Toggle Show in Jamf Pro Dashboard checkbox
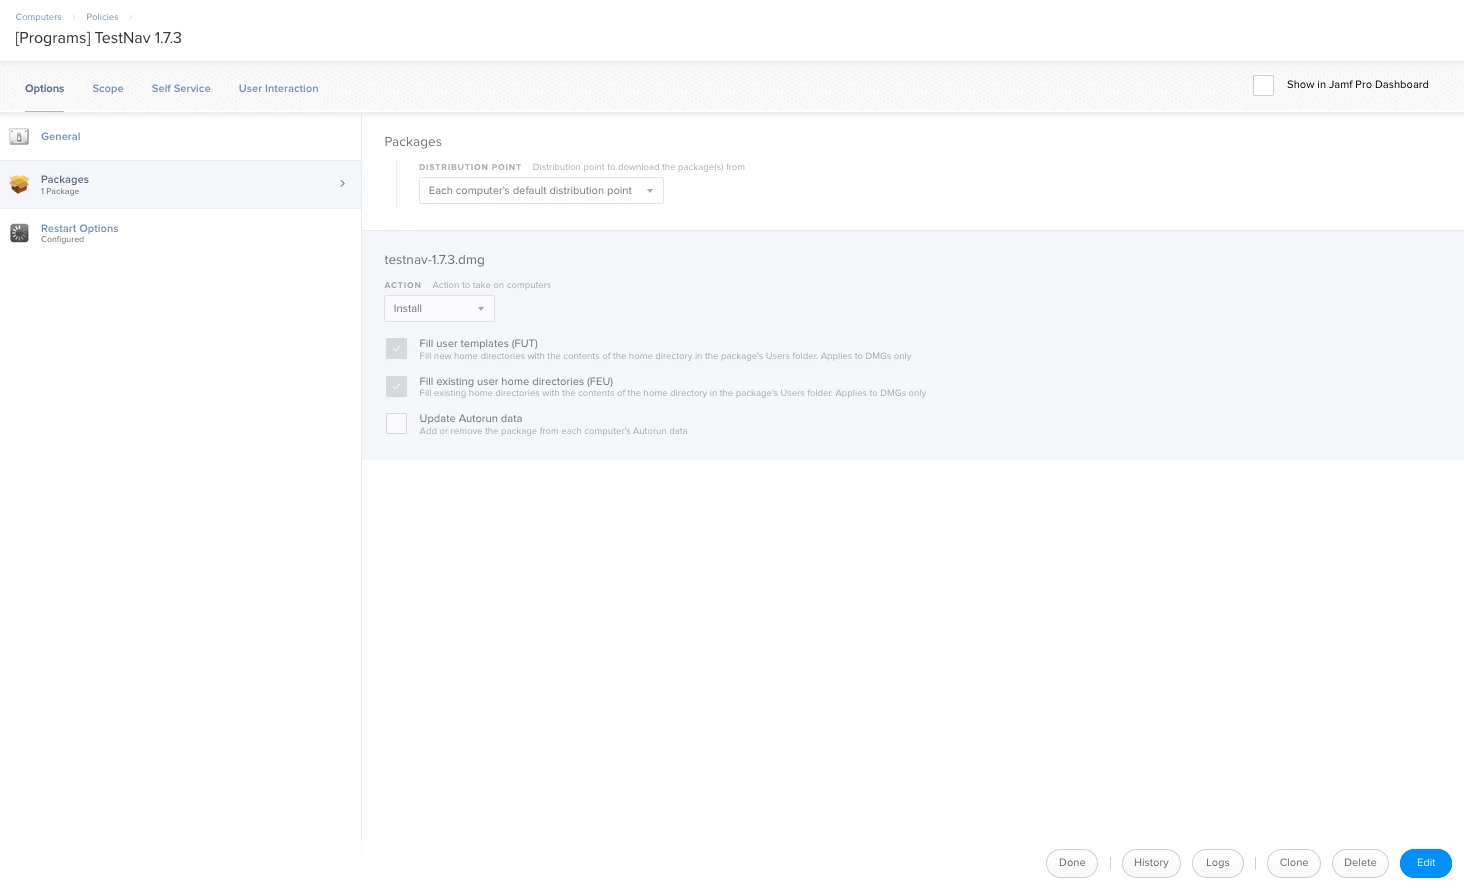 [1263, 85]
